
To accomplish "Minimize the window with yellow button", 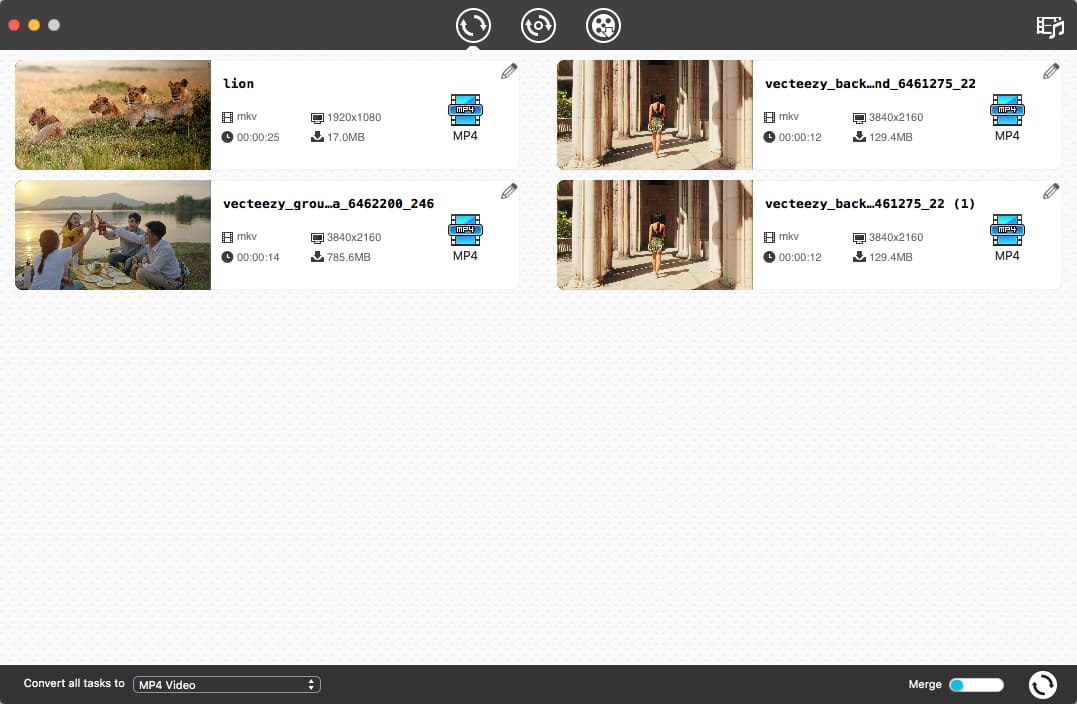I will pos(34,25).
